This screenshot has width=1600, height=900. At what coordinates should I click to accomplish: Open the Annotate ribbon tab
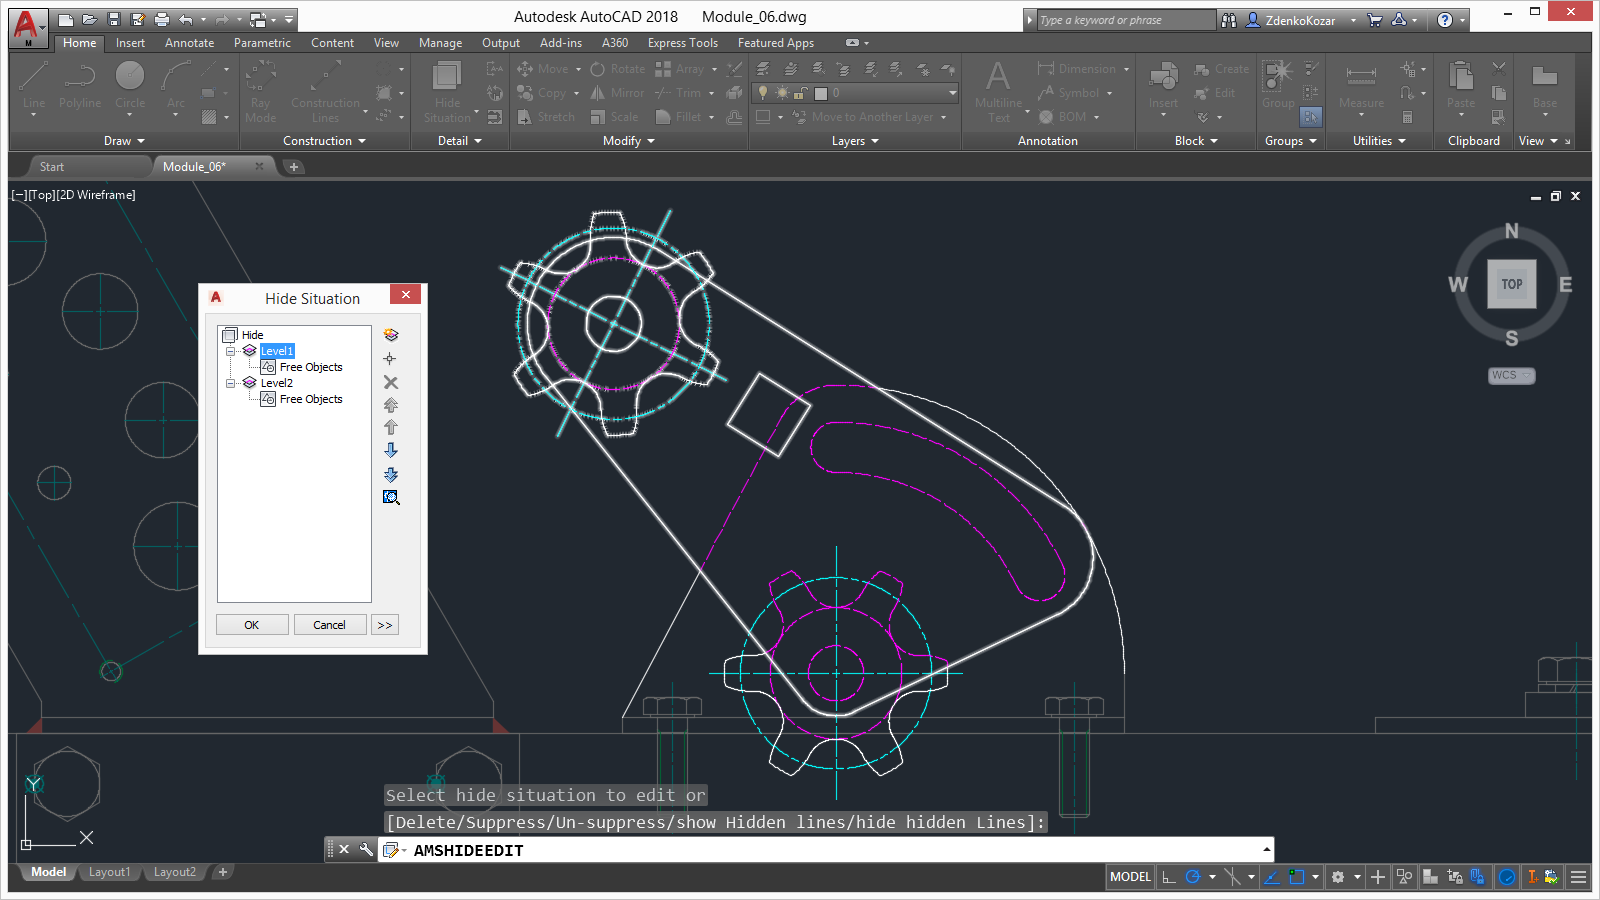point(189,43)
